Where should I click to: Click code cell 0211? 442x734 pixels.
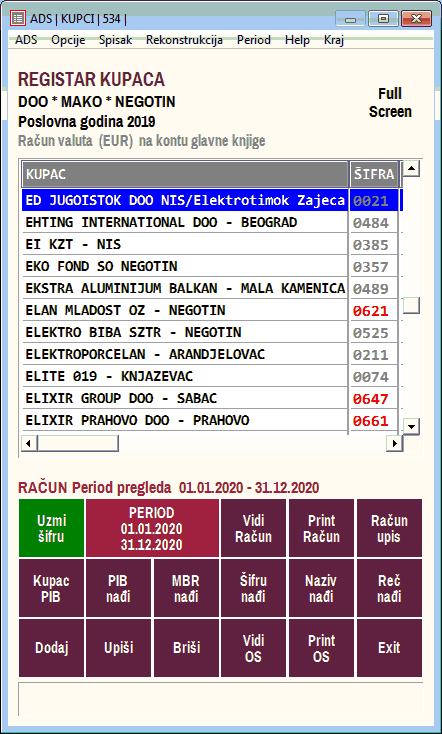coord(374,354)
